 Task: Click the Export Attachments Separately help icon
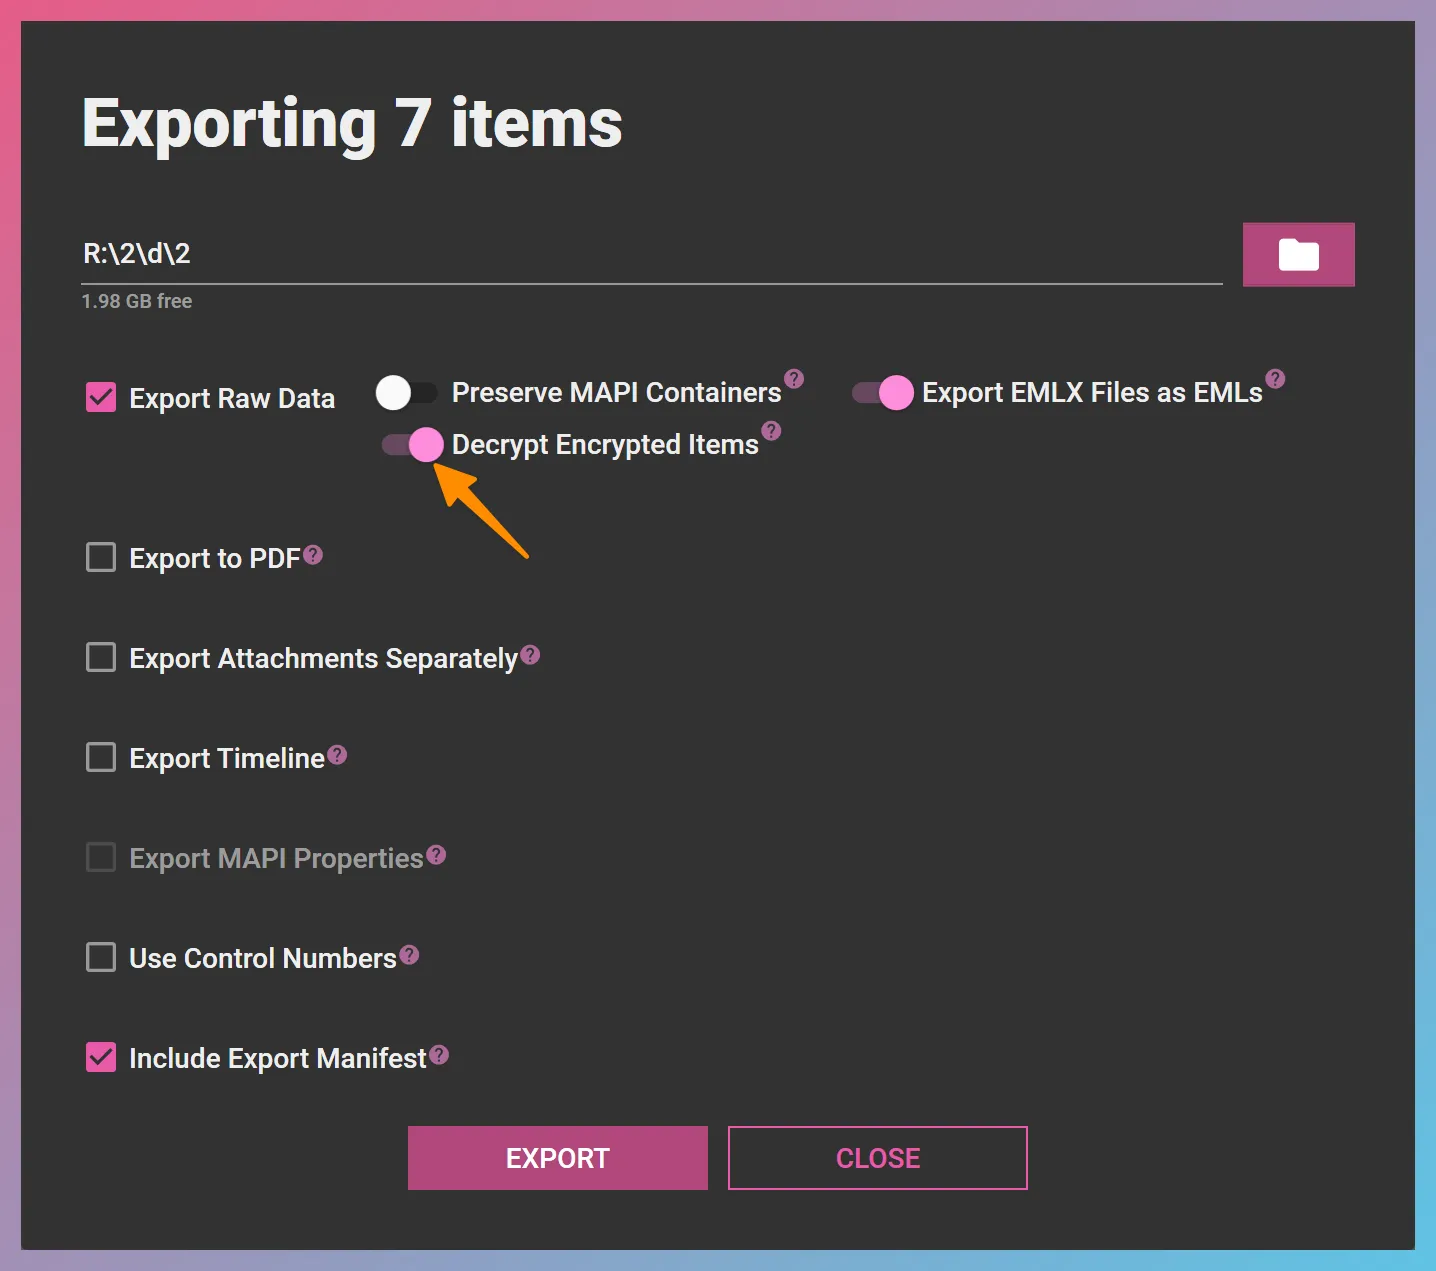[x=530, y=654]
